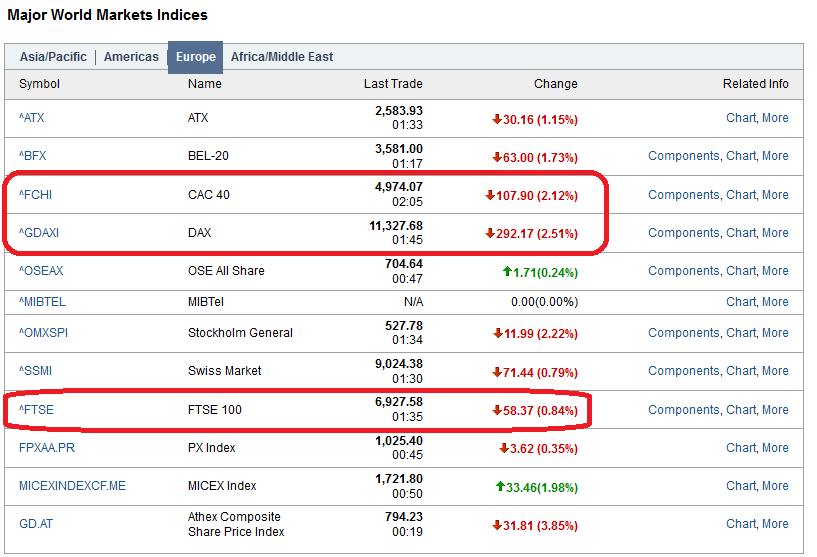
Task: Open Components link for DAX row
Action: click(x=684, y=233)
